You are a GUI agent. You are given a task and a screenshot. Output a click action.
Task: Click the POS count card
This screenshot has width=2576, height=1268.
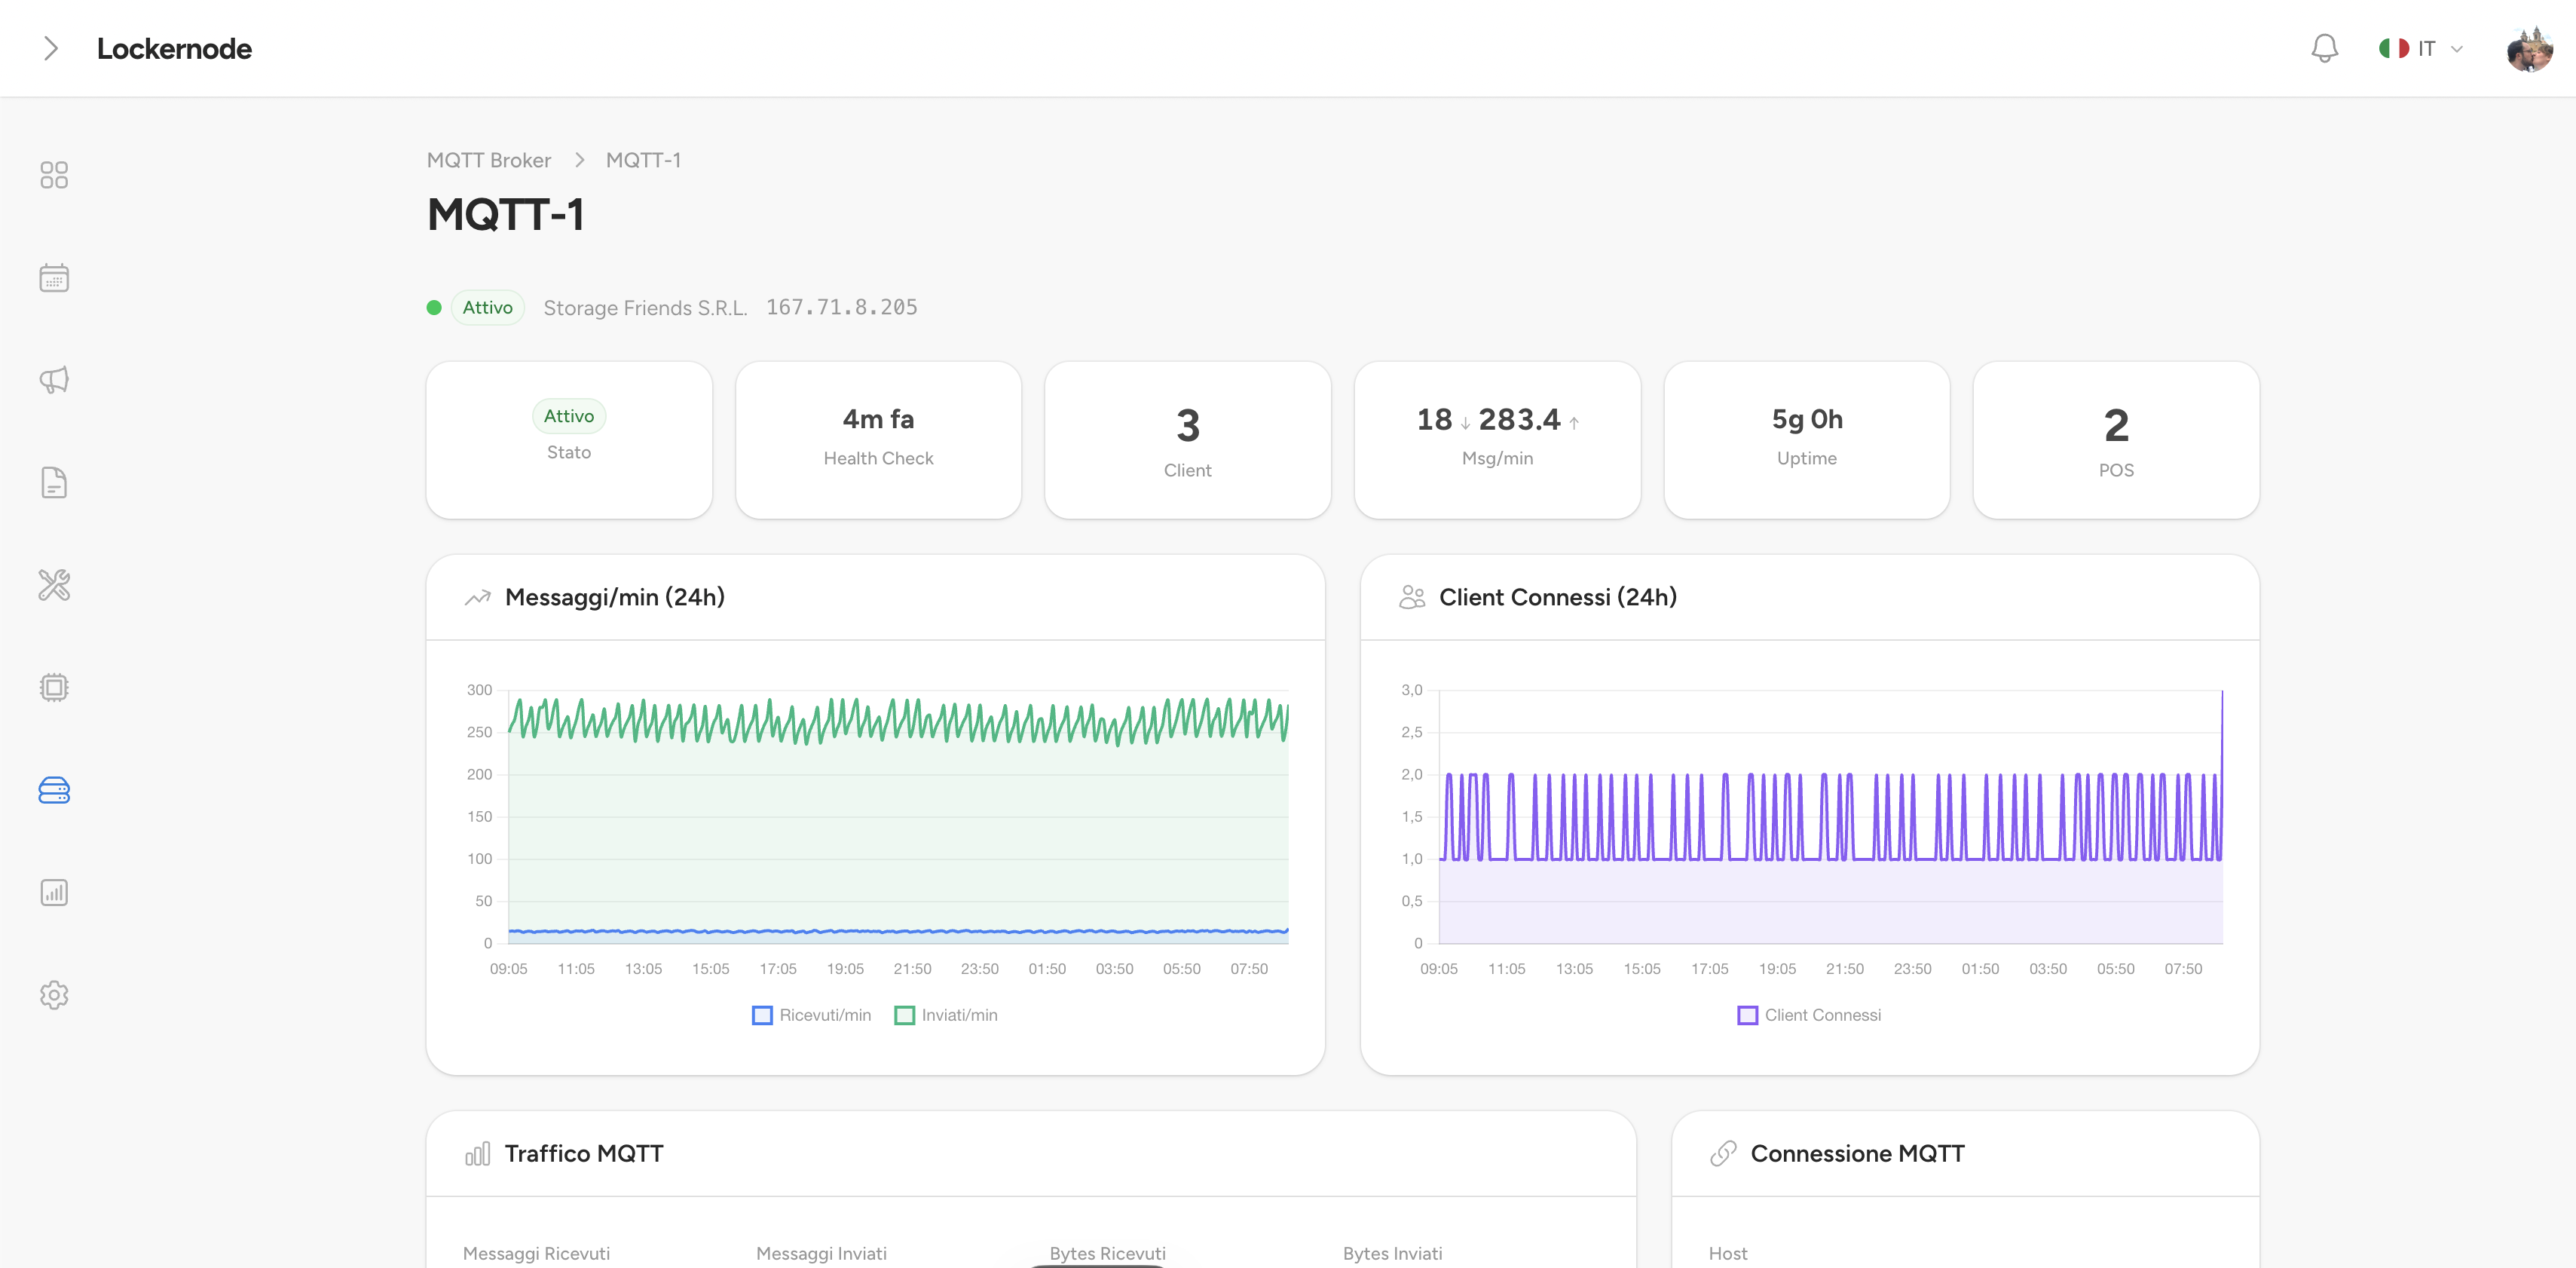(2116, 440)
